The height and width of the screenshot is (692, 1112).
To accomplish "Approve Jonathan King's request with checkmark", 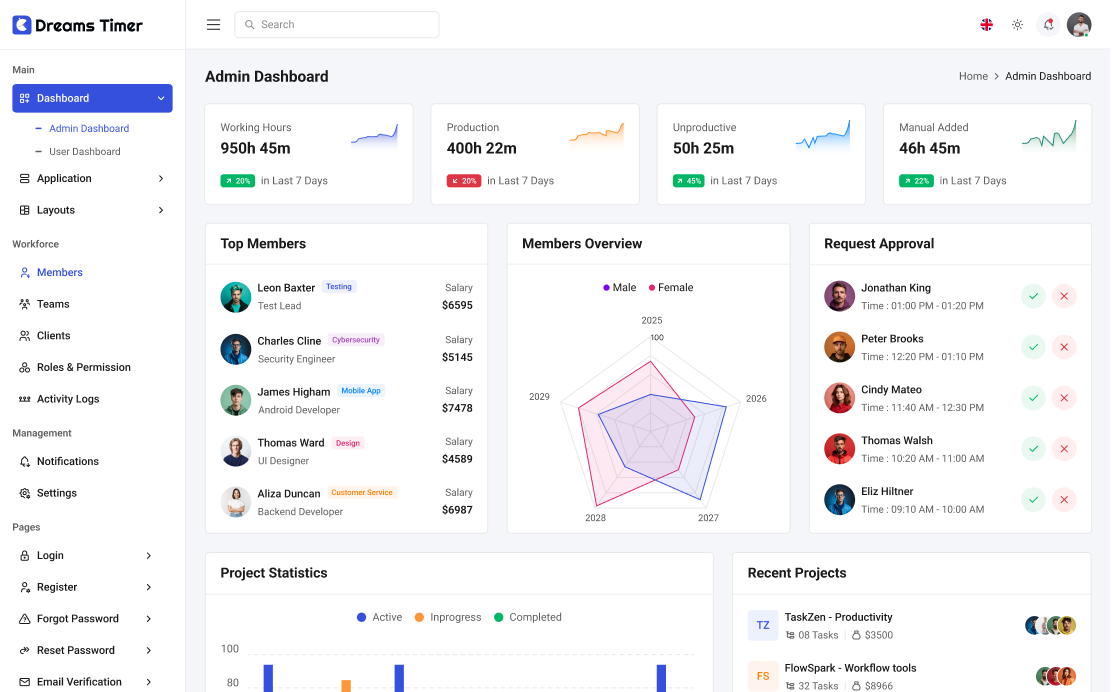I will (1033, 296).
